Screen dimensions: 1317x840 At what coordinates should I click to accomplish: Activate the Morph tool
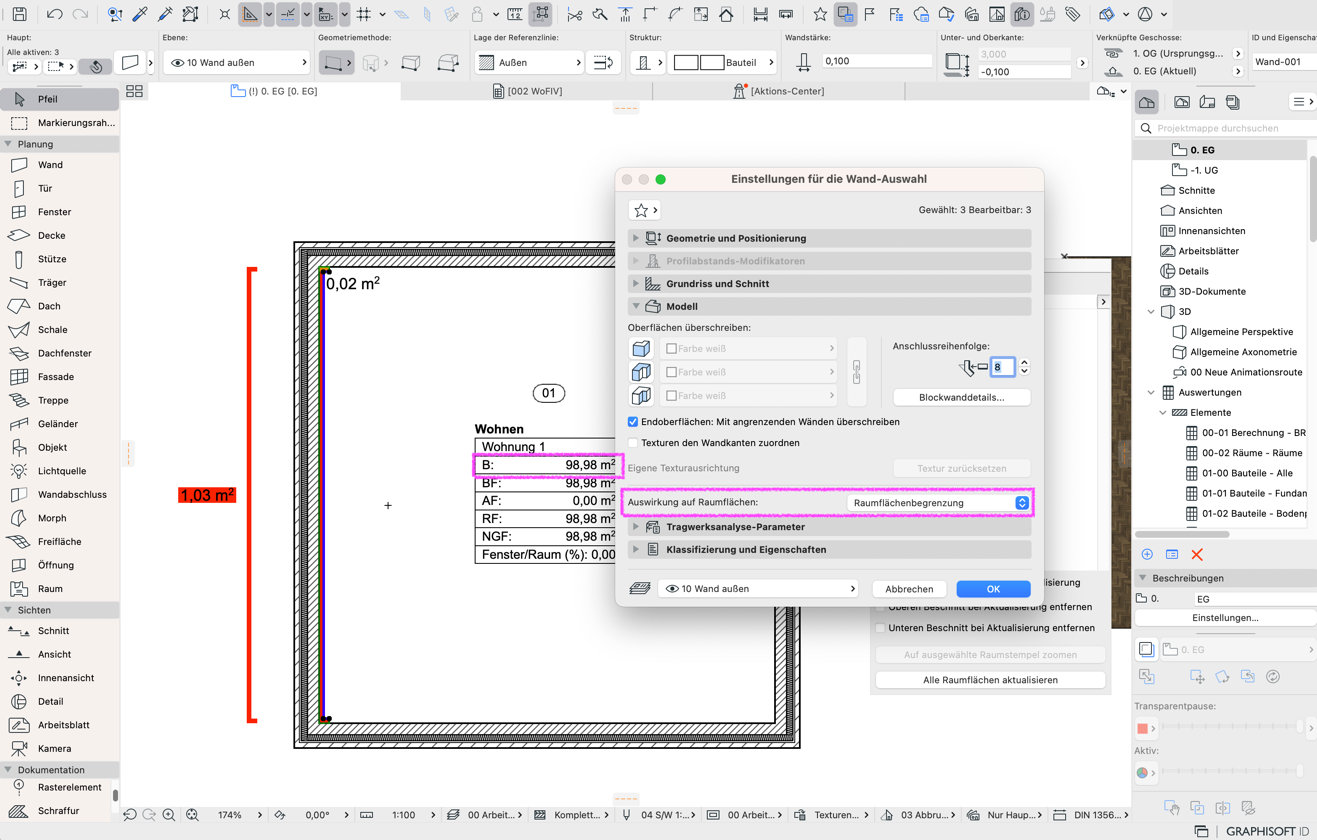(x=59, y=518)
